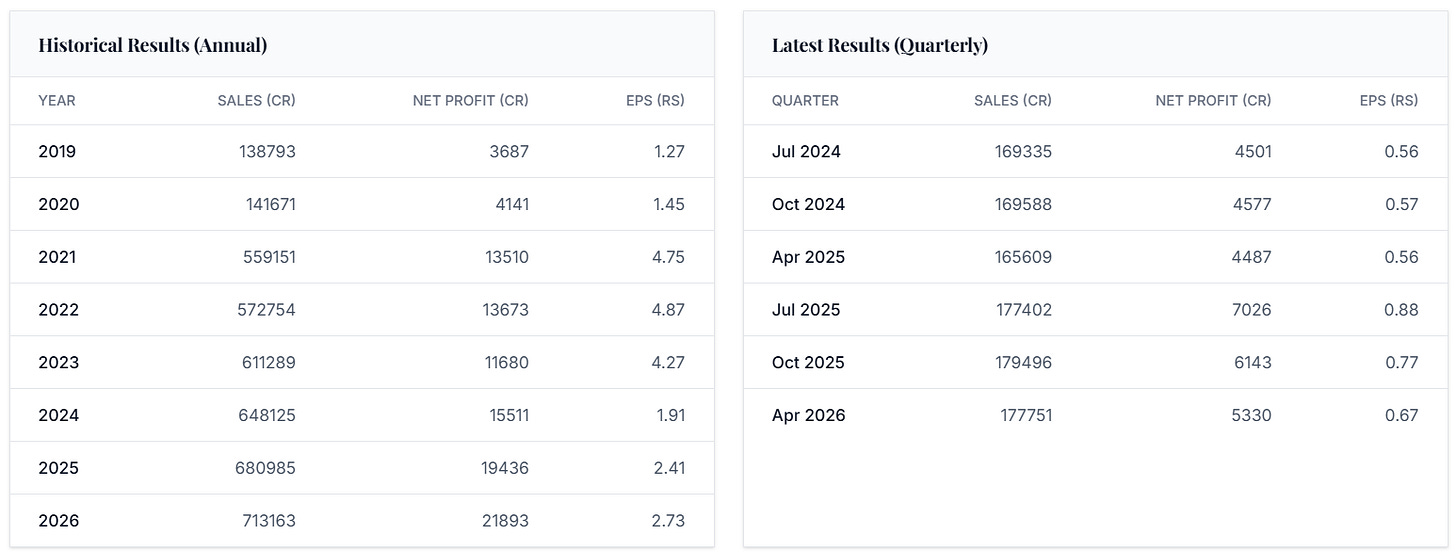Click the Oct 2025 sales value 179496

click(x=1024, y=363)
